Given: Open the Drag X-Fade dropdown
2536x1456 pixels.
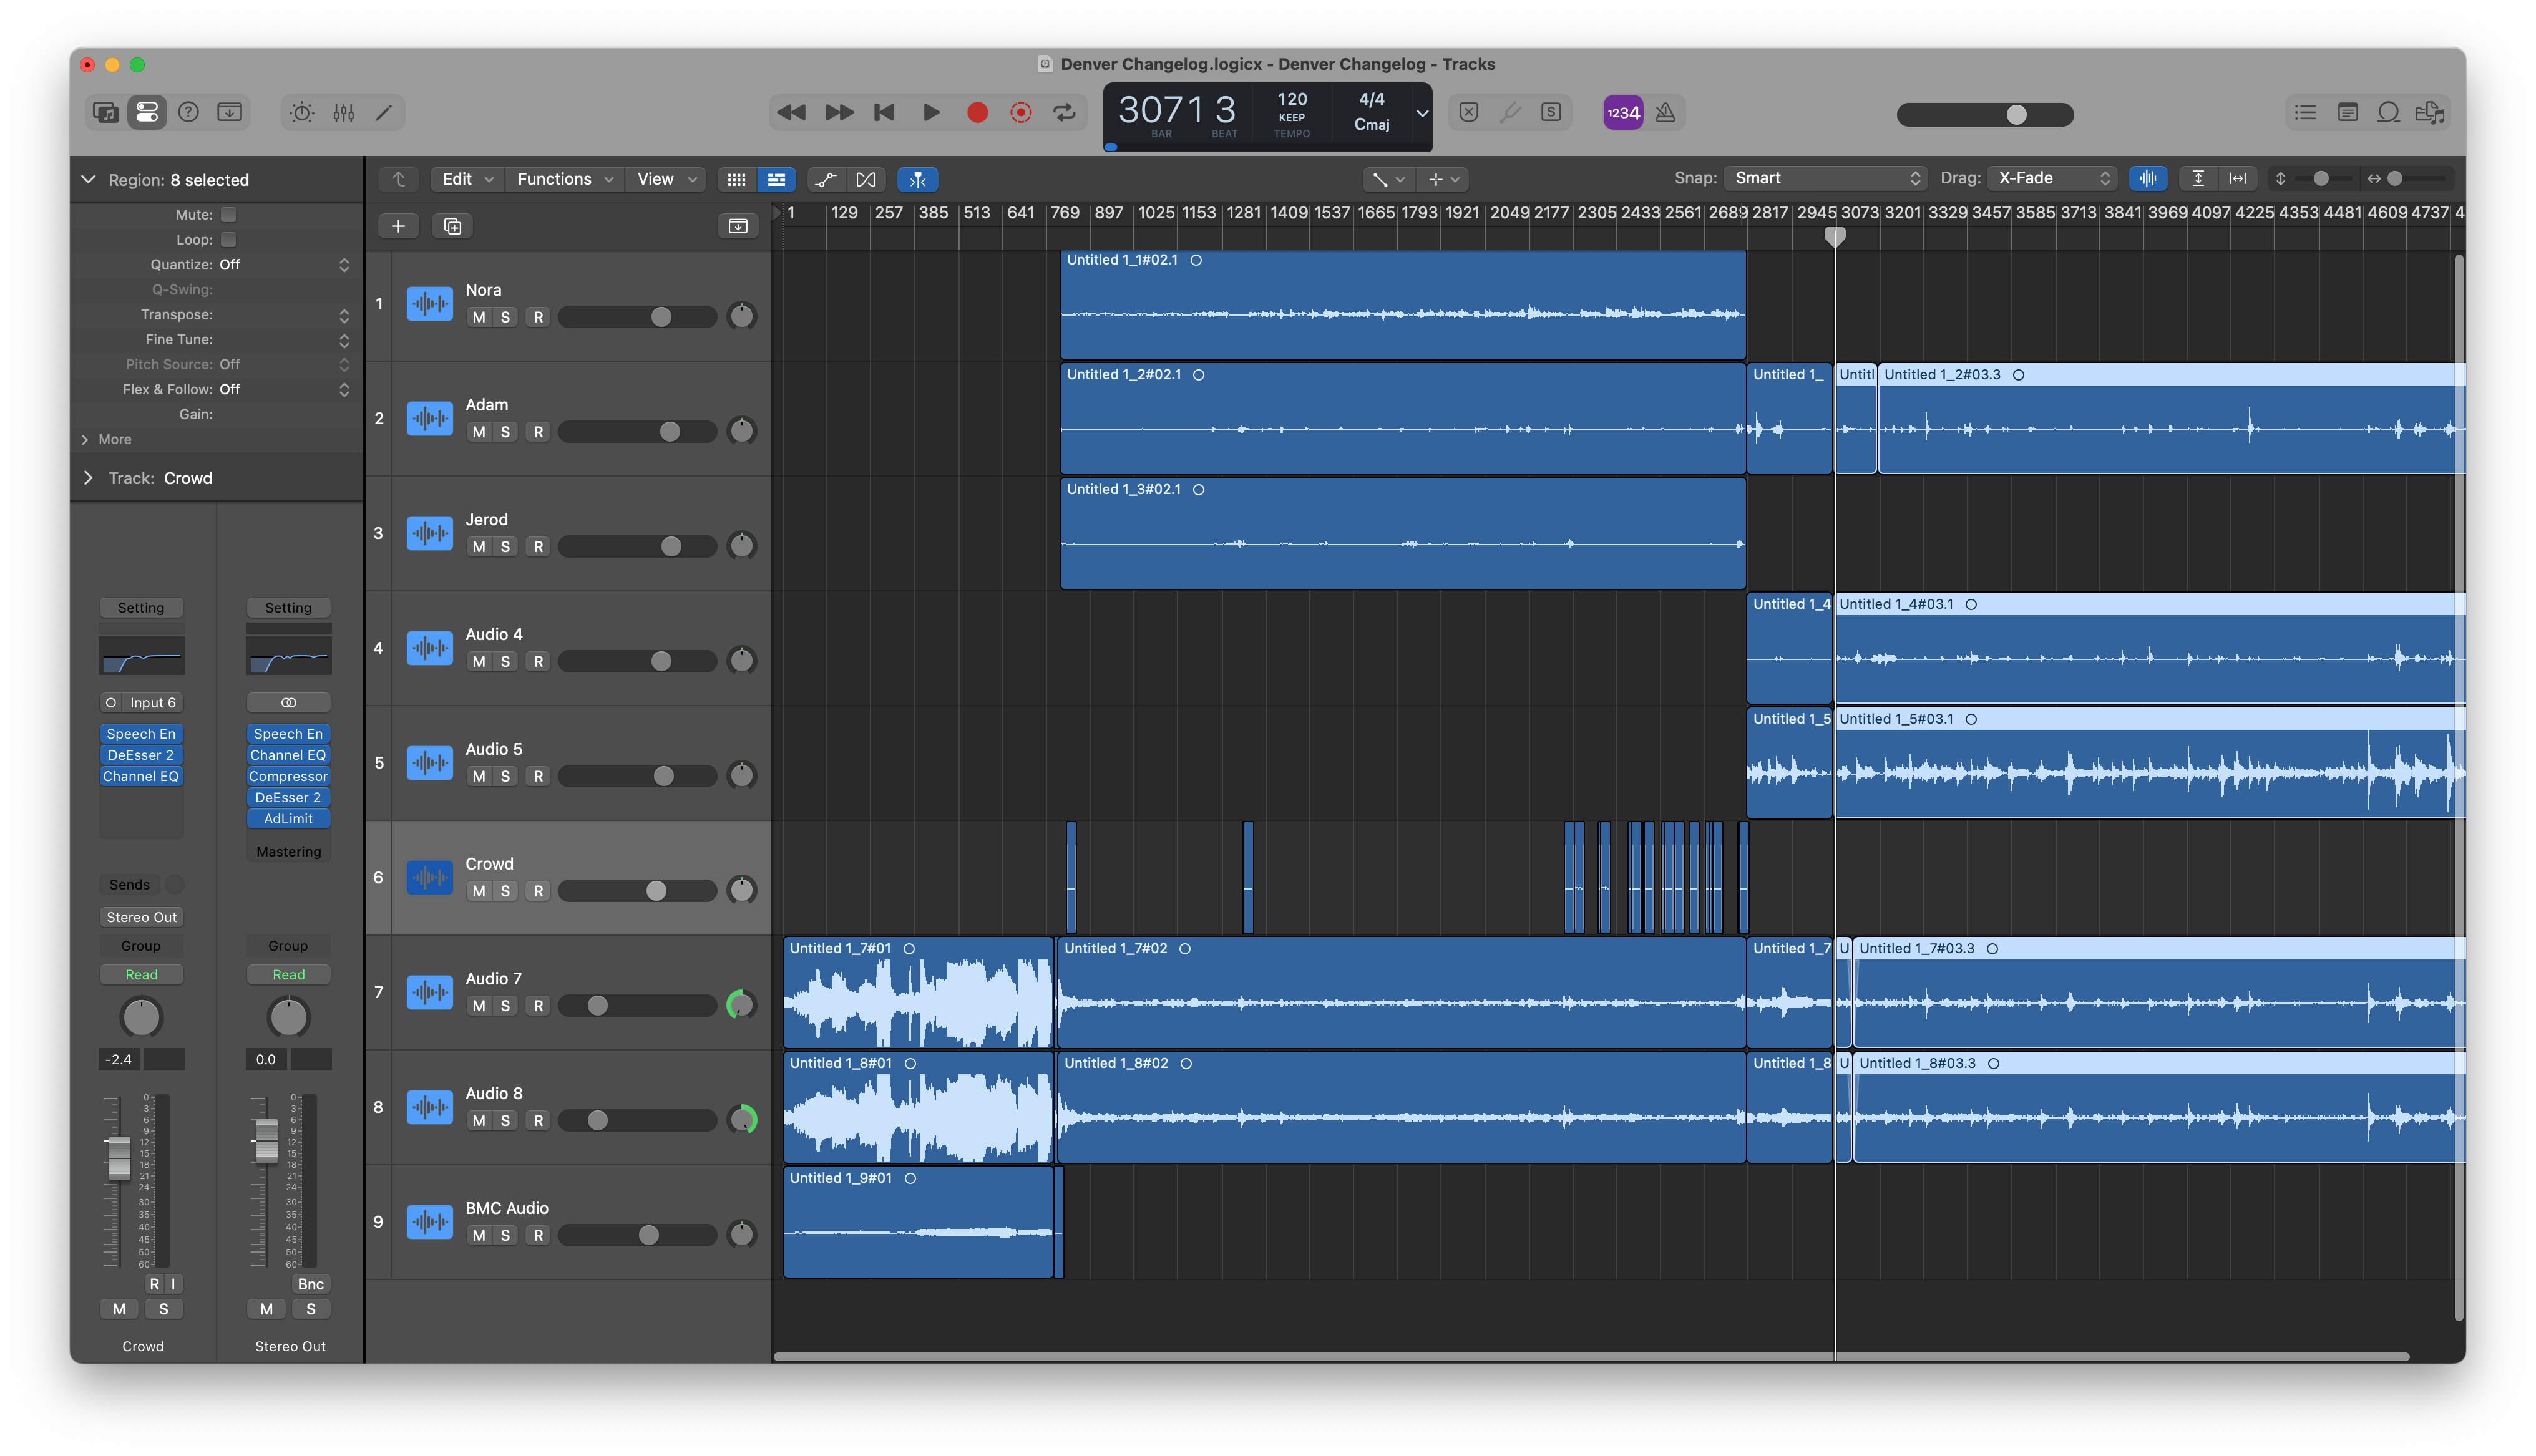Looking at the screenshot, I should (2052, 178).
